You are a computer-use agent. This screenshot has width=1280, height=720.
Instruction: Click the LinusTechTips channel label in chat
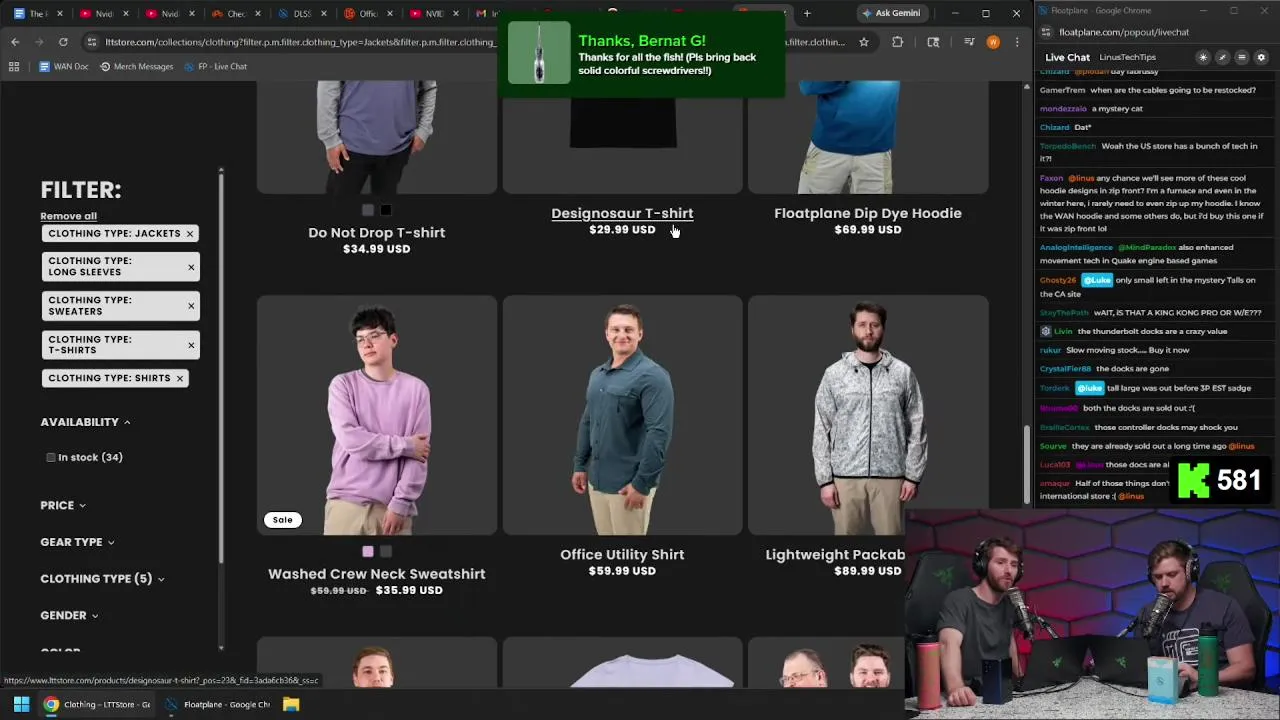click(x=1127, y=57)
